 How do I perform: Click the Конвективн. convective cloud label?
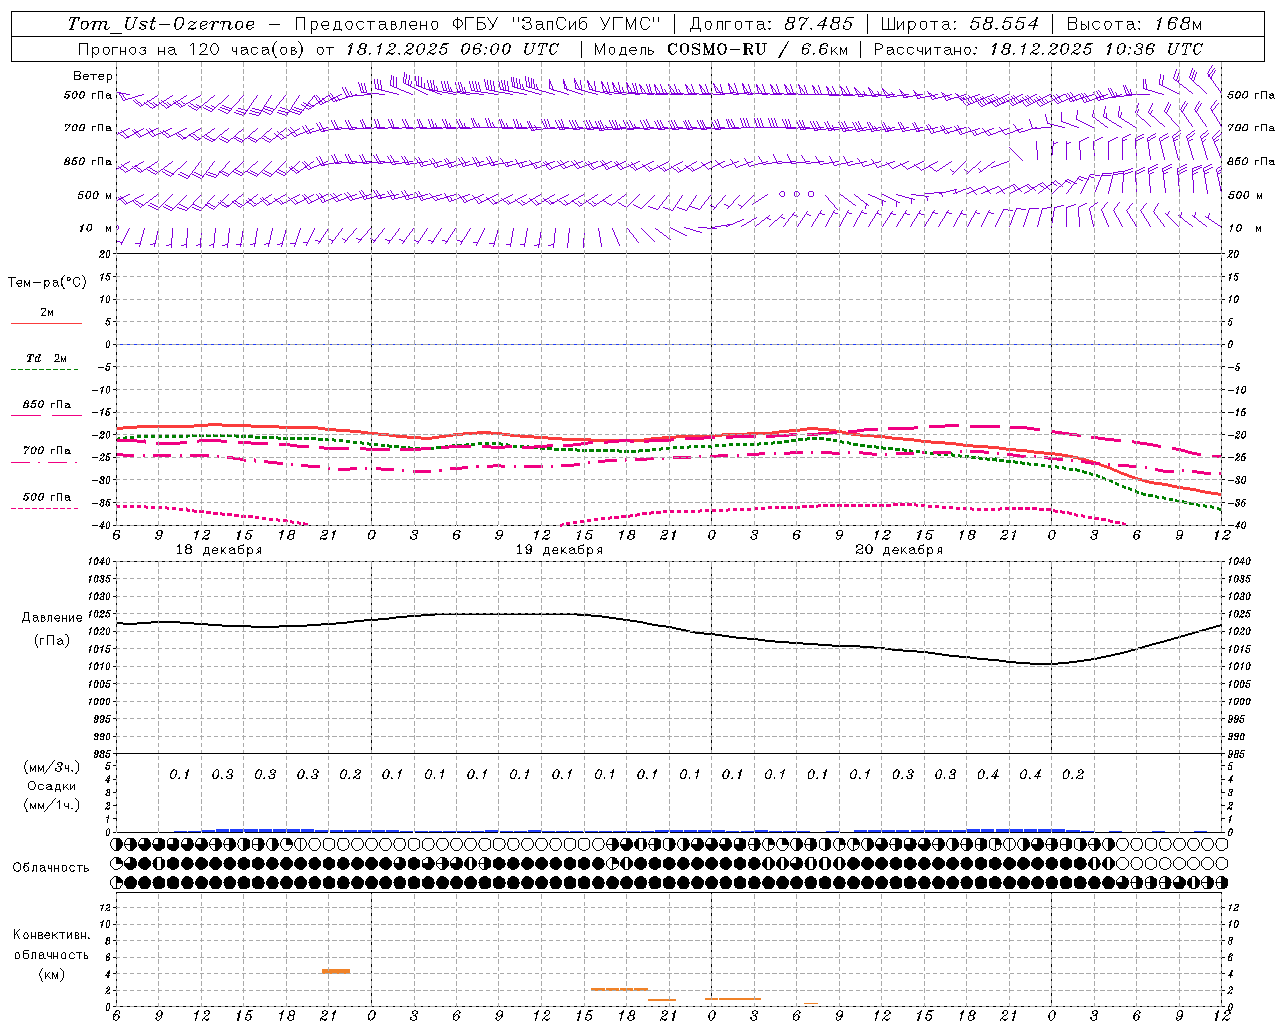[x=51, y=935]
